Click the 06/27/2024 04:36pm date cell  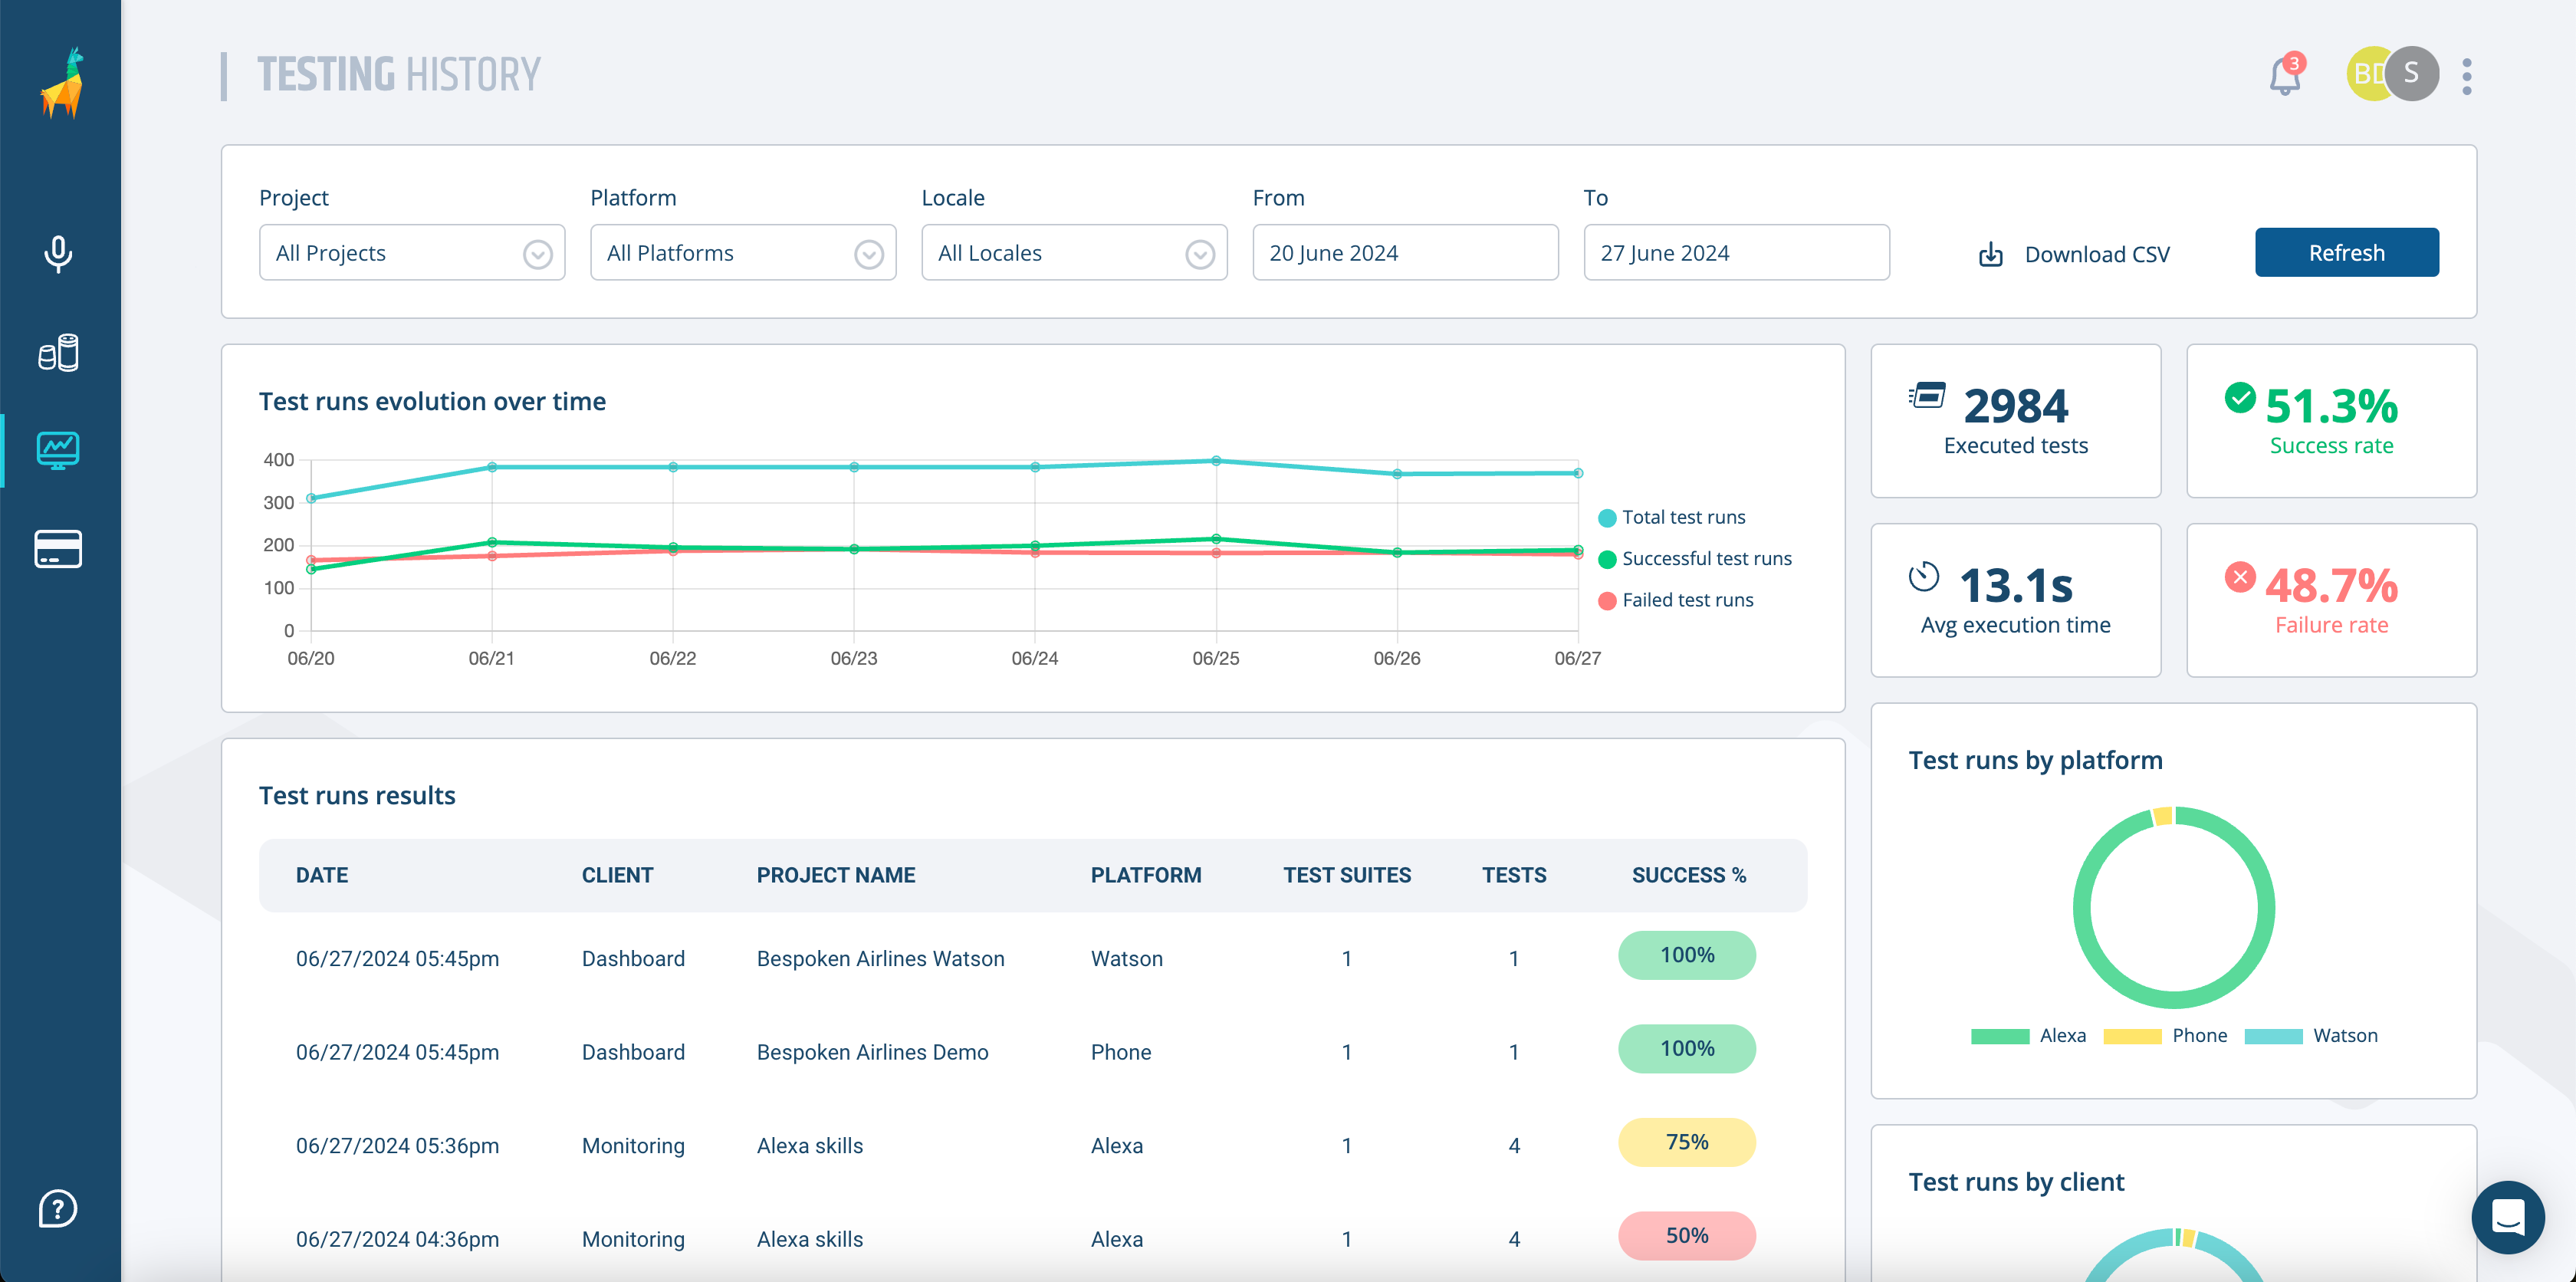pos(397,1239)
